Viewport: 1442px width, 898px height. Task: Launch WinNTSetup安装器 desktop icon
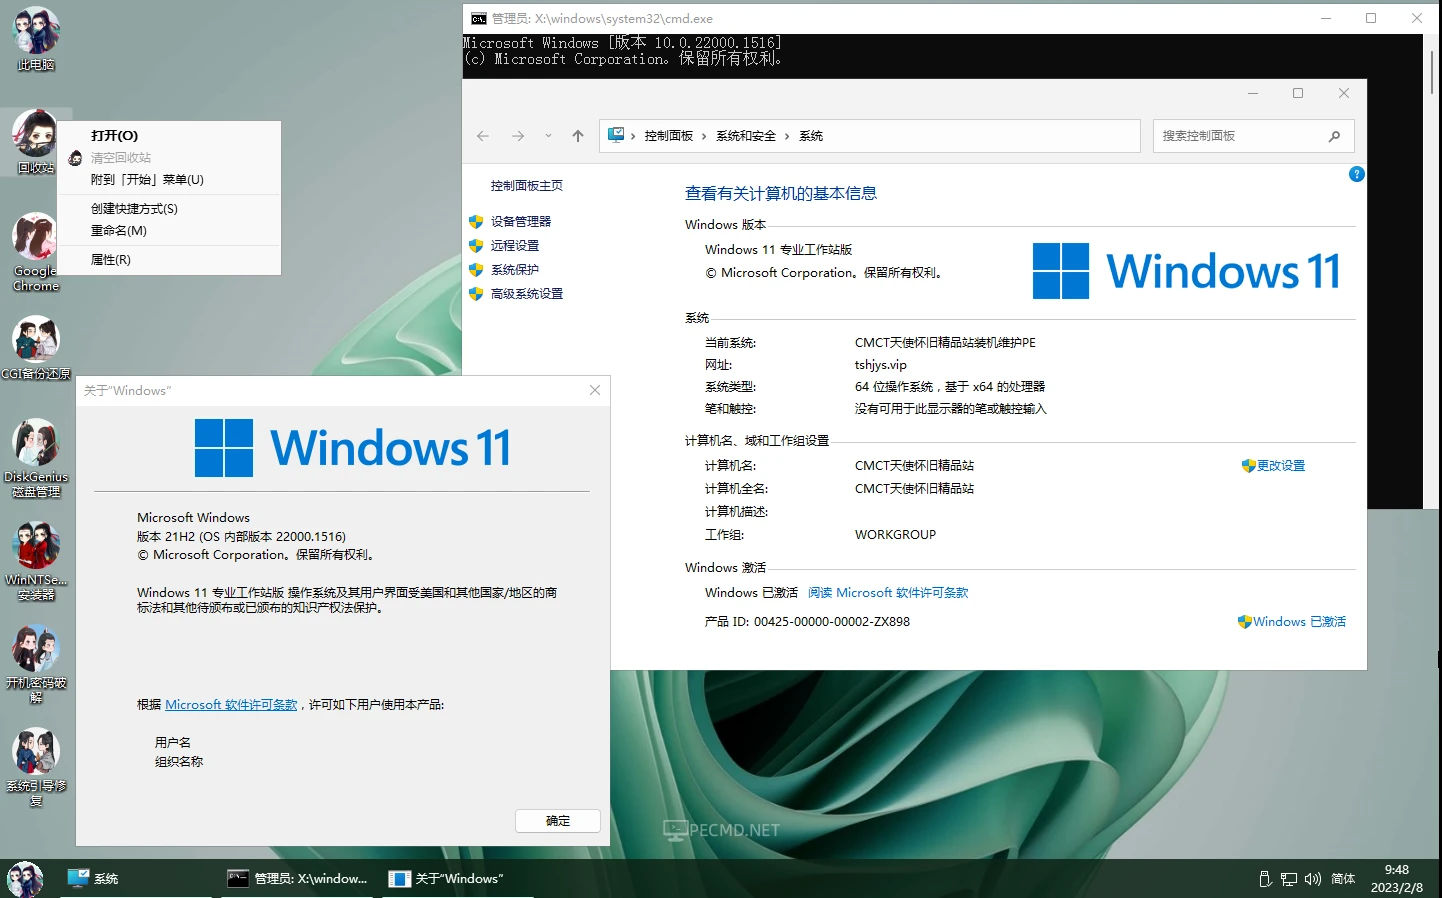(36, 561)
